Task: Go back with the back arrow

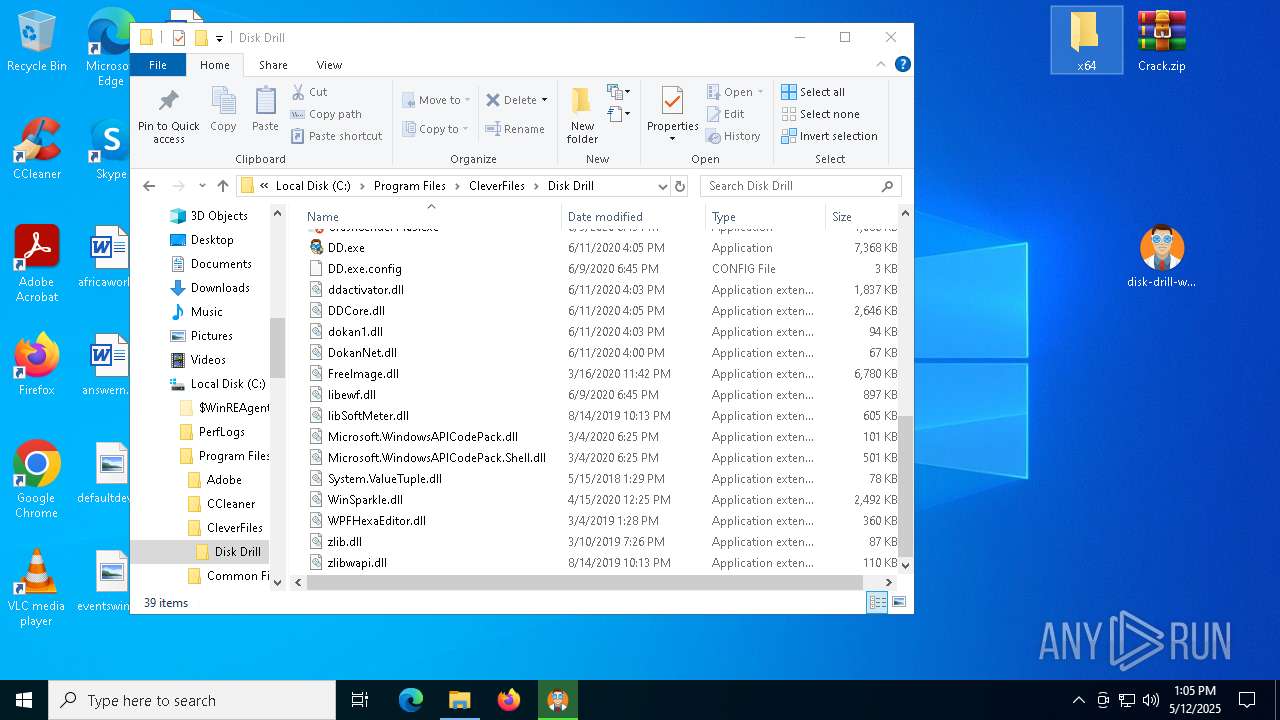Action: coord(149,186)
